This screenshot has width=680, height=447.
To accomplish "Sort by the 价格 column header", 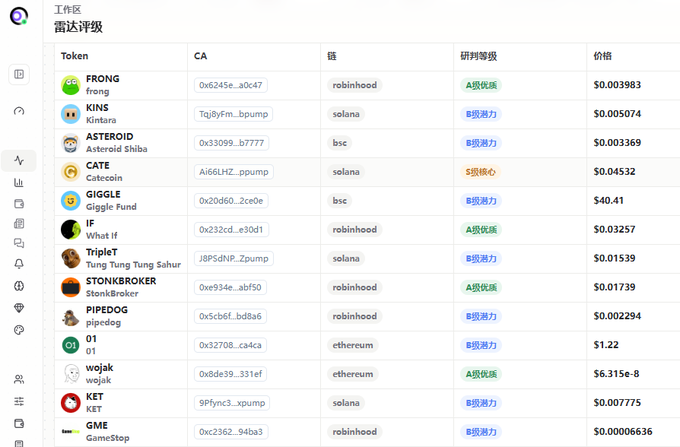I will point(602,56).
